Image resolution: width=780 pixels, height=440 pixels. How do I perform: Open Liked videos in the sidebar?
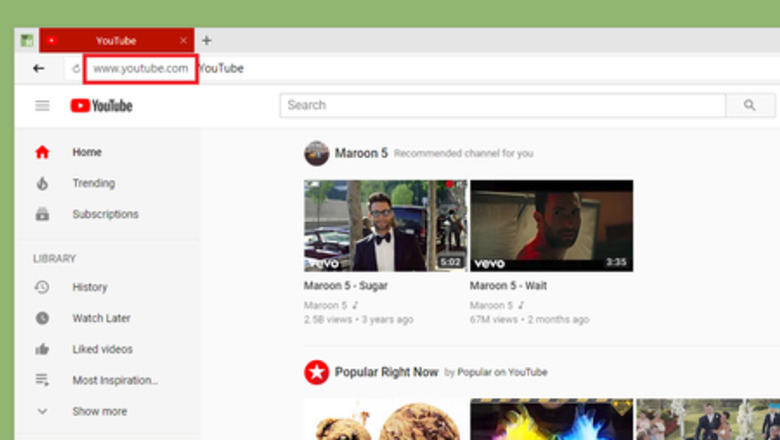[x=102, y=349]
